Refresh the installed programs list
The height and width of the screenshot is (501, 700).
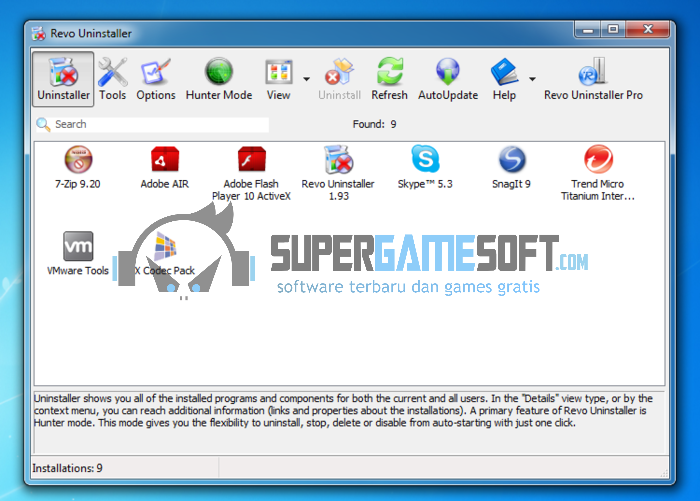(x=389, y=79)
